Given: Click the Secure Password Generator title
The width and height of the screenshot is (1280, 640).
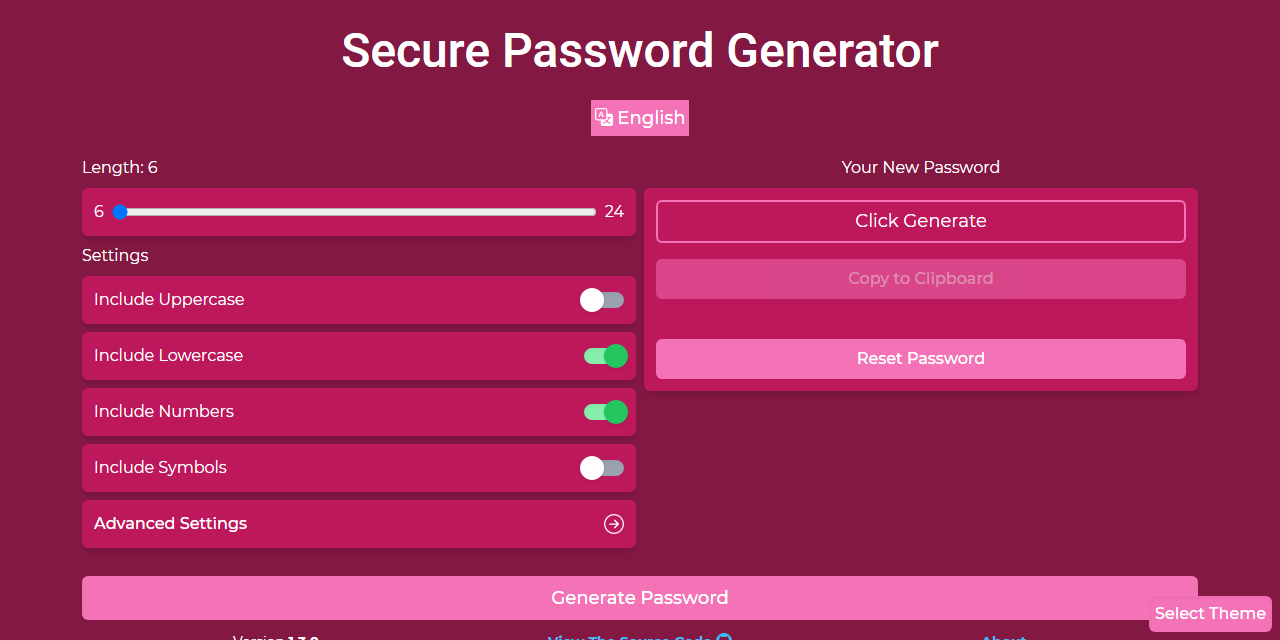Looking at the screenshot, I should 639,50.
